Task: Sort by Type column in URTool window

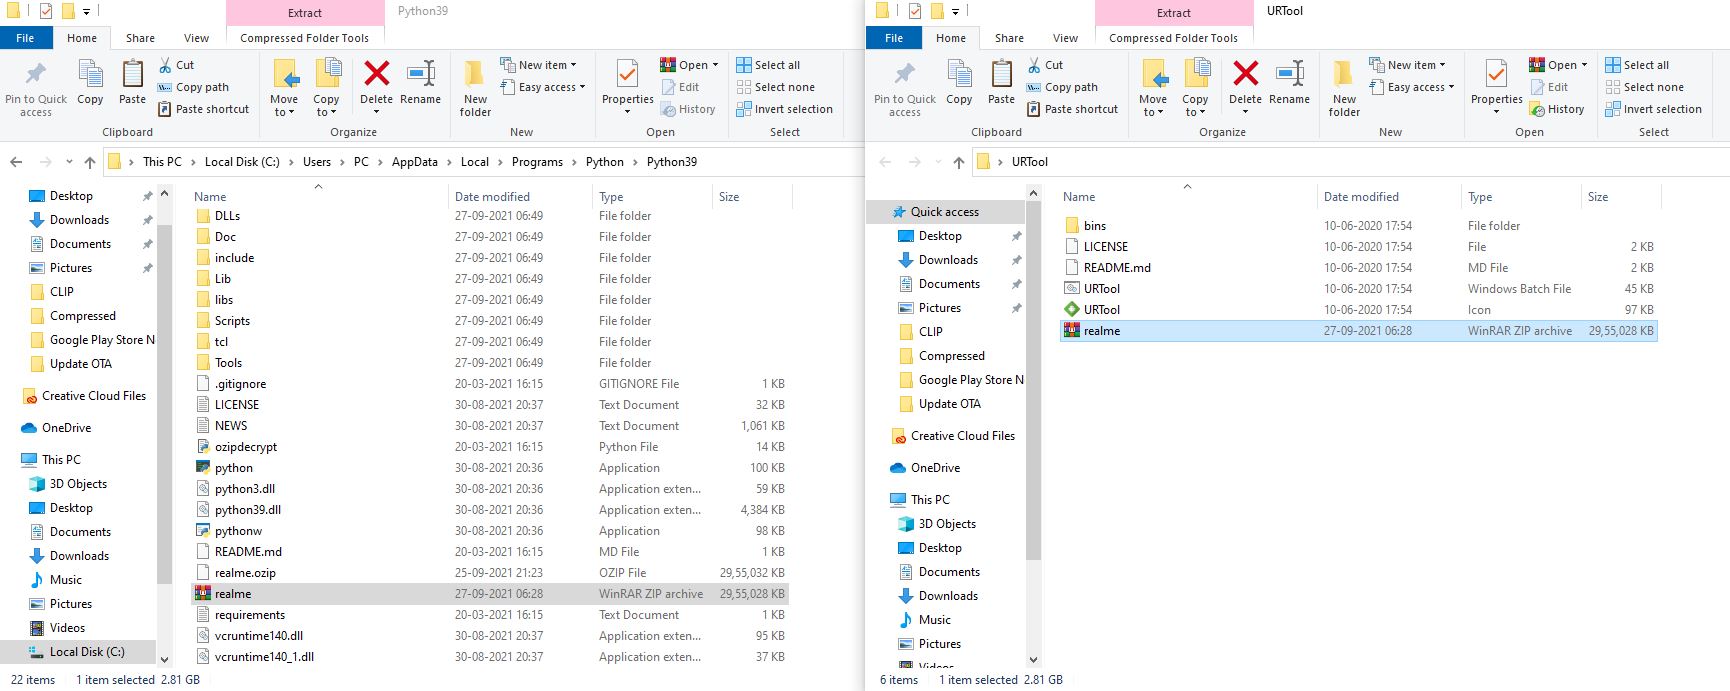Action: [1521, 197]
